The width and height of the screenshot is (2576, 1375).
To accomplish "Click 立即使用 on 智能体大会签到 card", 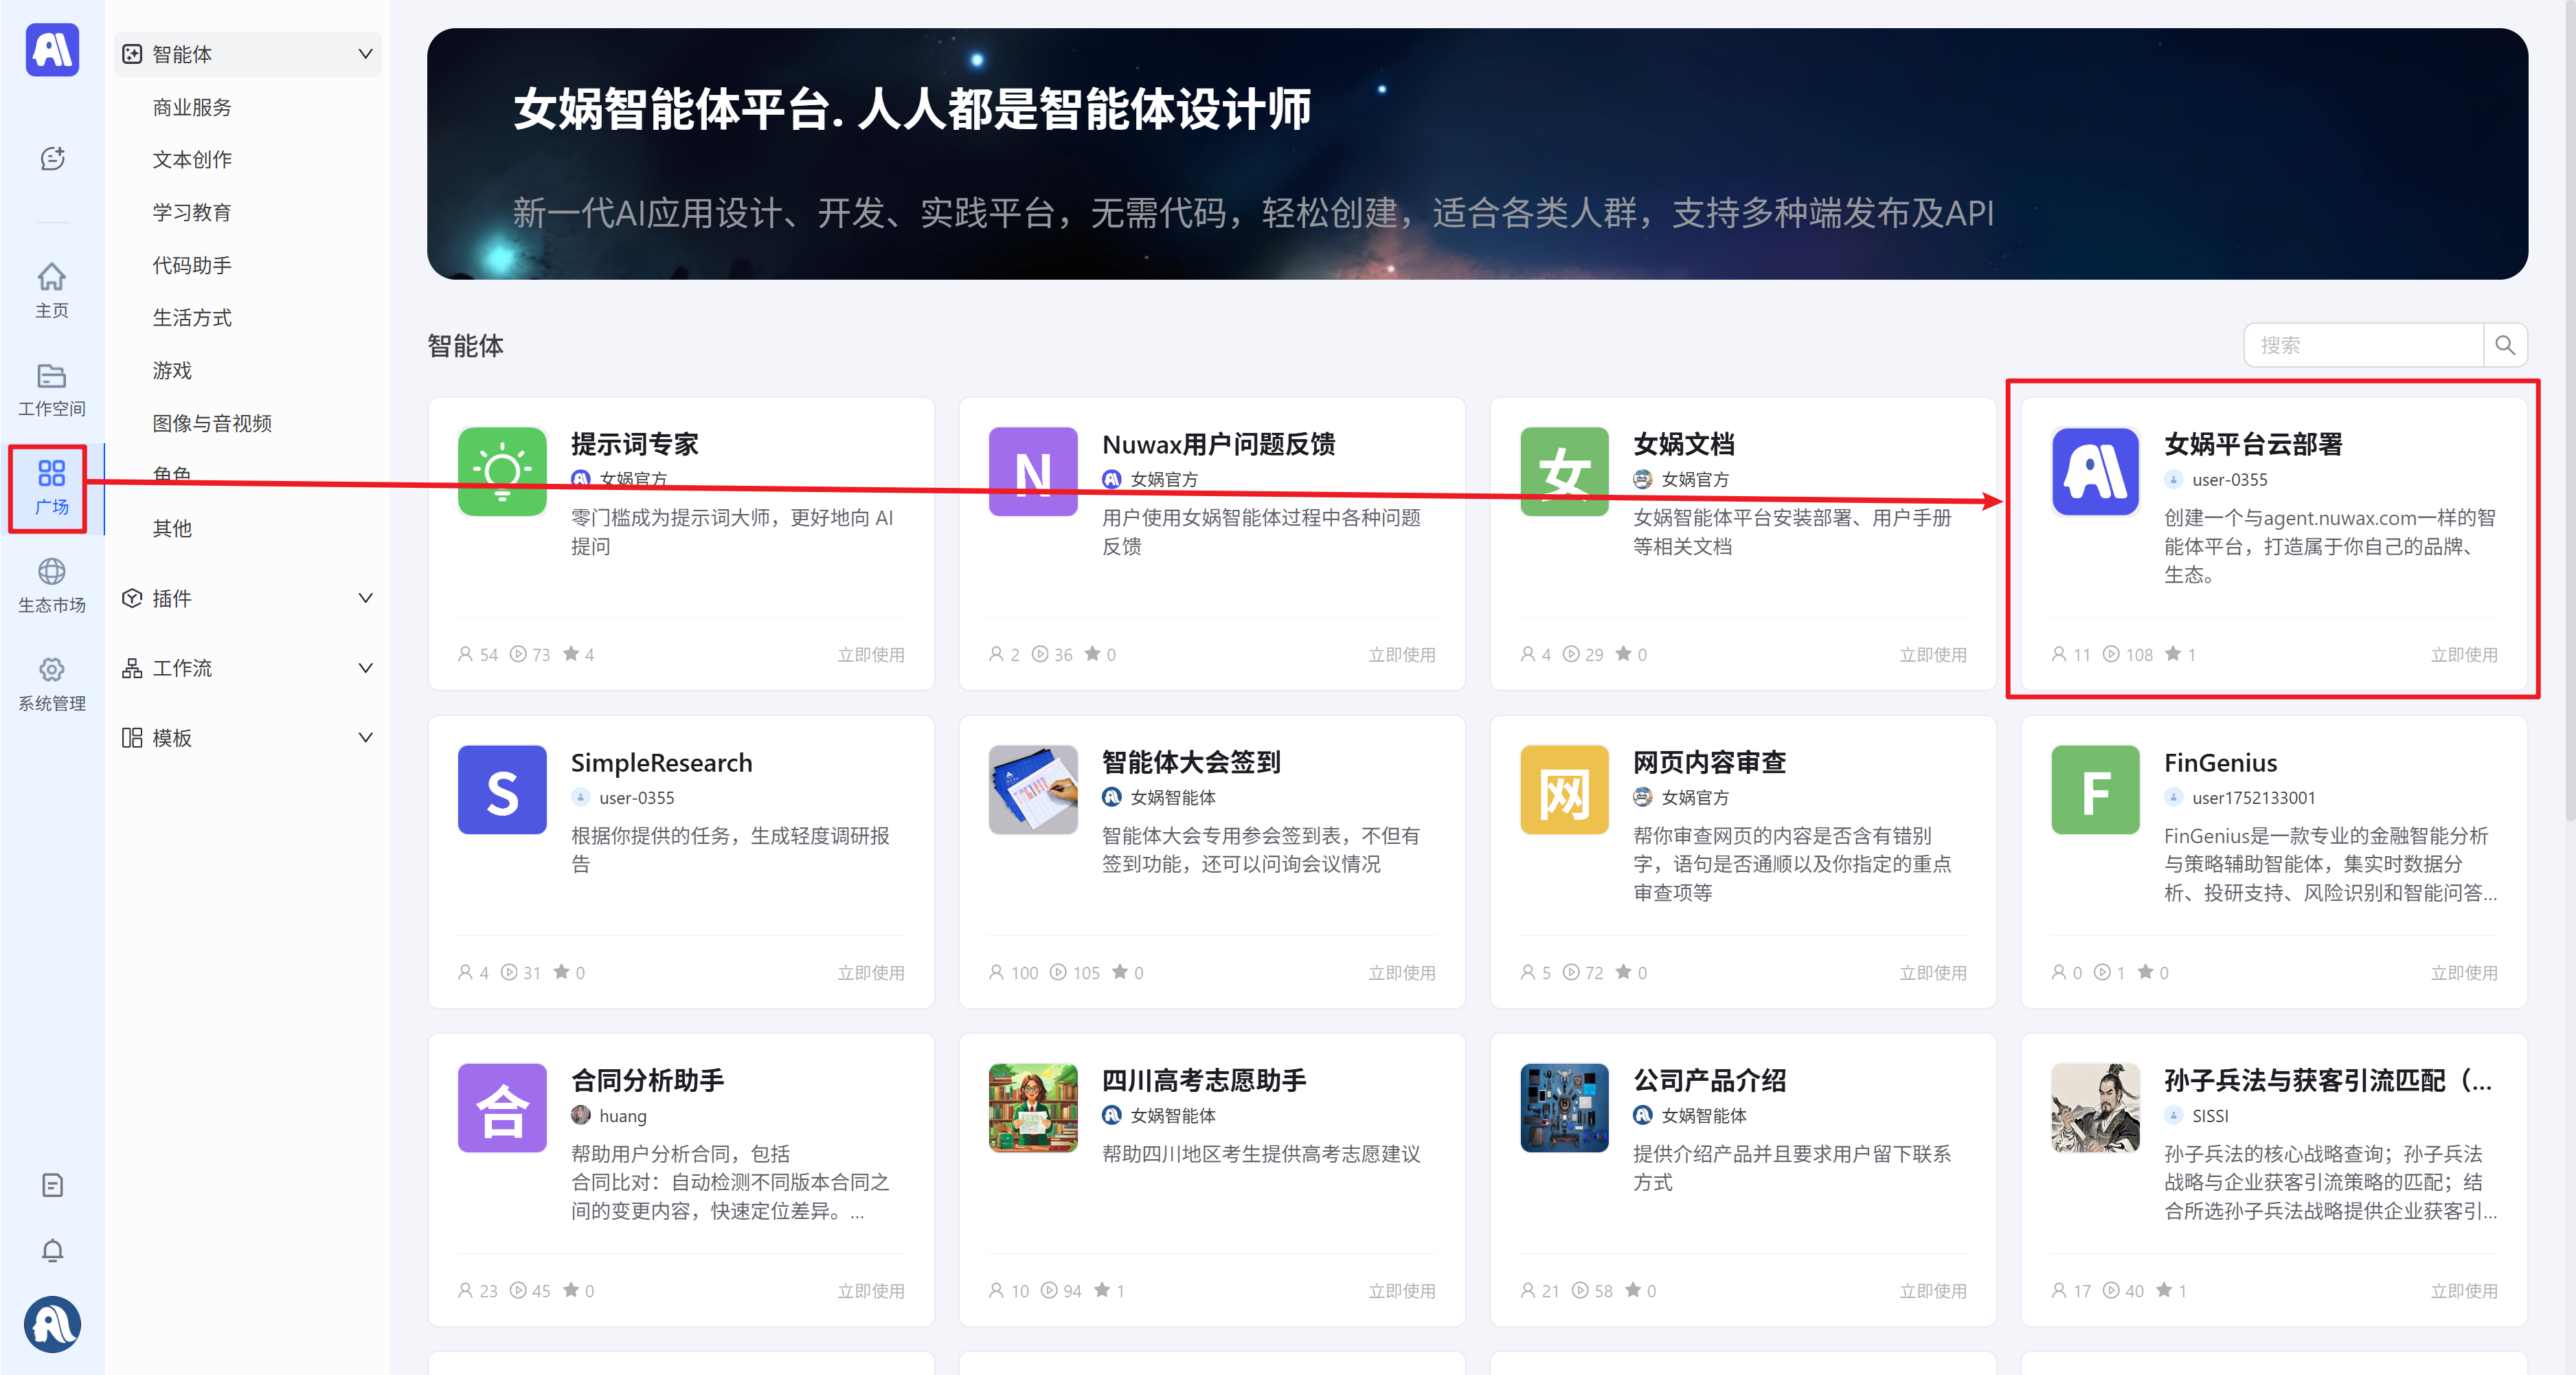I will (1401, 972).
